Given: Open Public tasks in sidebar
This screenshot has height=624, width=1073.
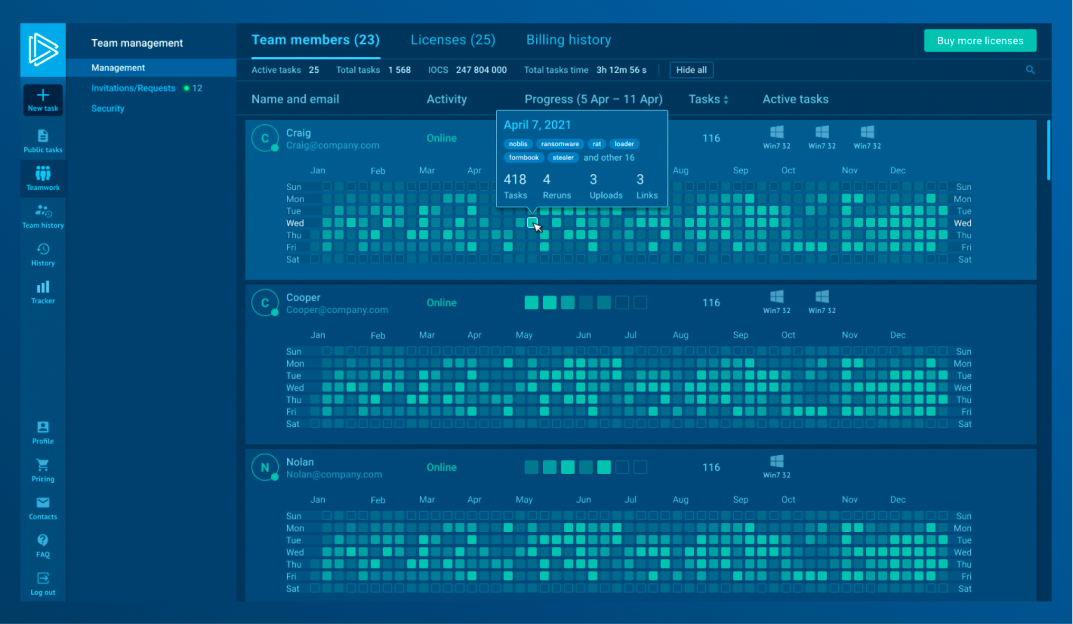Looking at the screenshot, I should (43, 136).
